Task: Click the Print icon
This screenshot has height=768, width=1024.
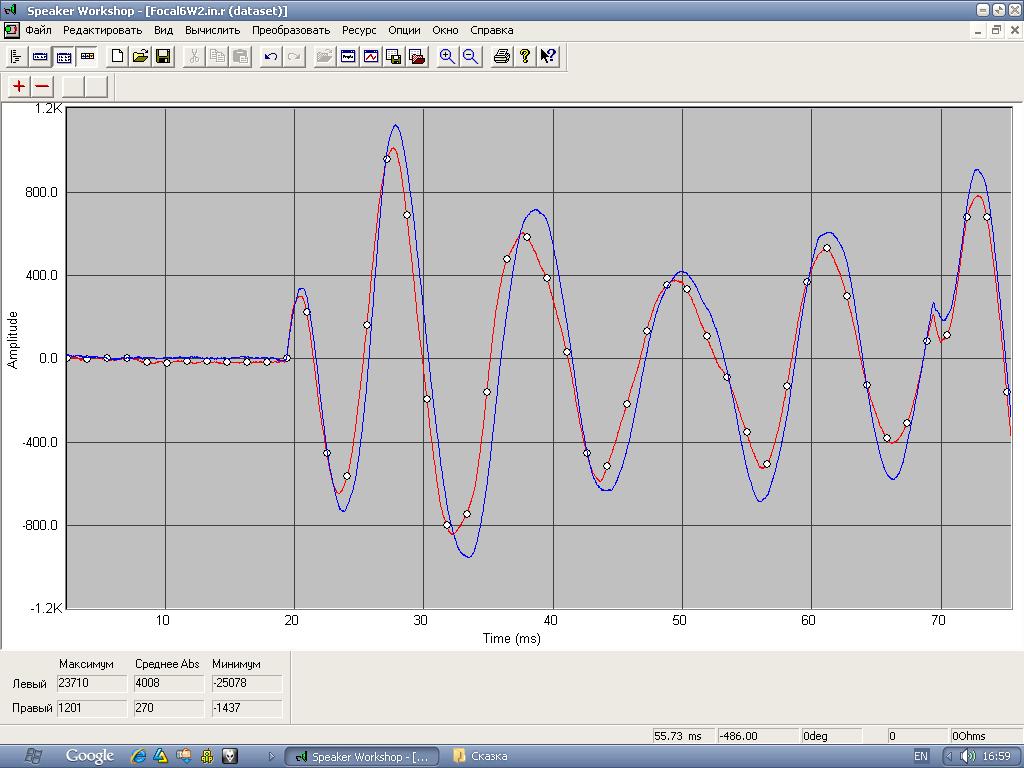Action: tap(502, 57)
